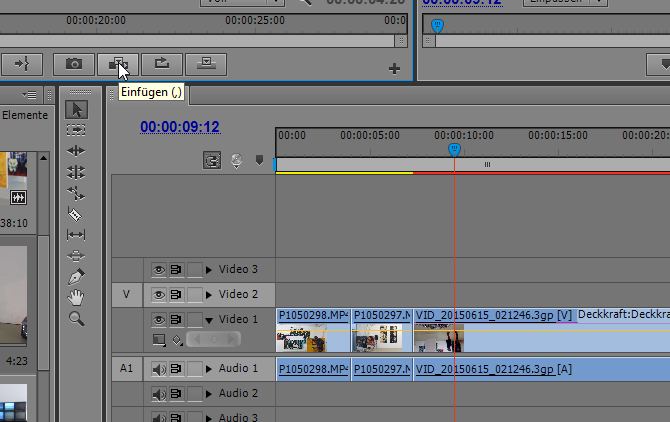Screen dimensions: 670x422
Task: Mute Audio 1 track speaker toggle
Action: (x=159, y=369)
